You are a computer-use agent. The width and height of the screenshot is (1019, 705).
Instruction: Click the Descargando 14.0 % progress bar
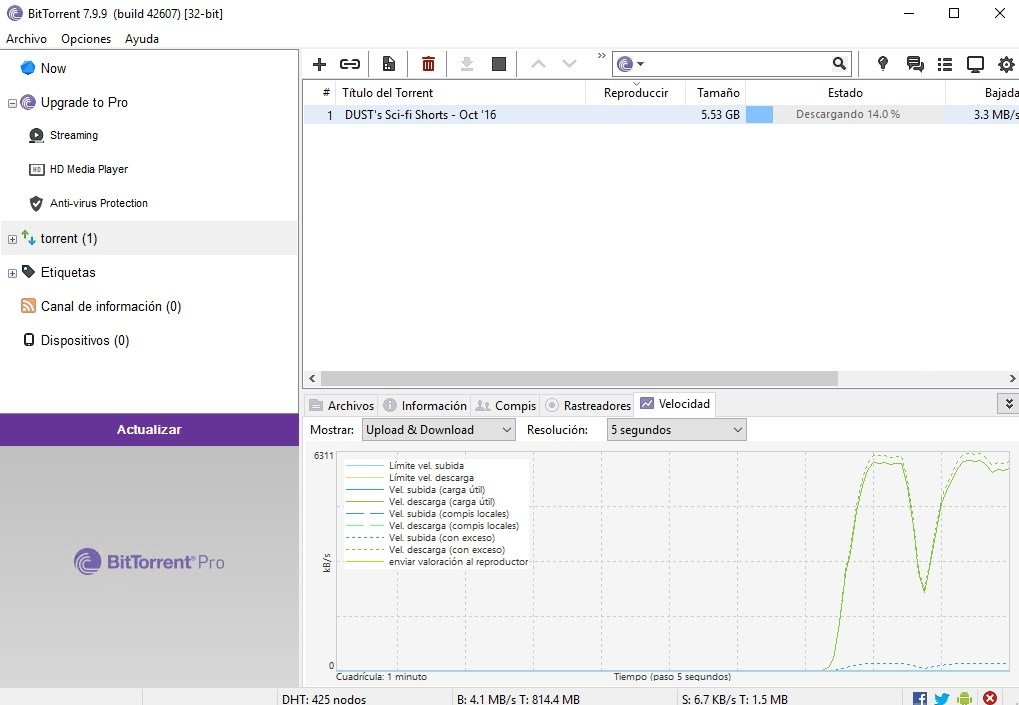tap(845, 114)
